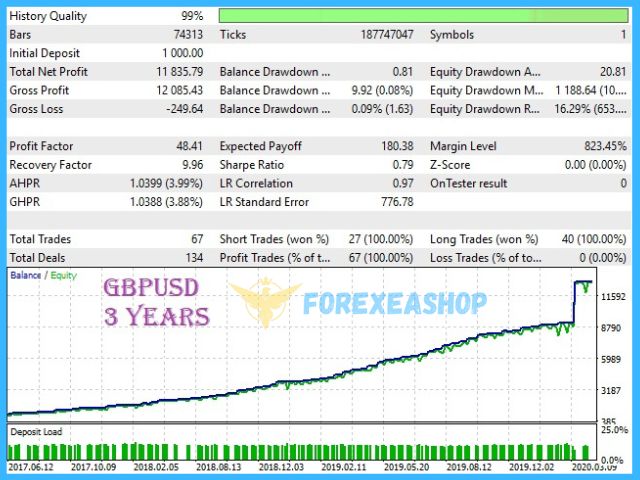
Task: Click the Gross Profit value 12 085.43
Action: (x=180, y=90)
